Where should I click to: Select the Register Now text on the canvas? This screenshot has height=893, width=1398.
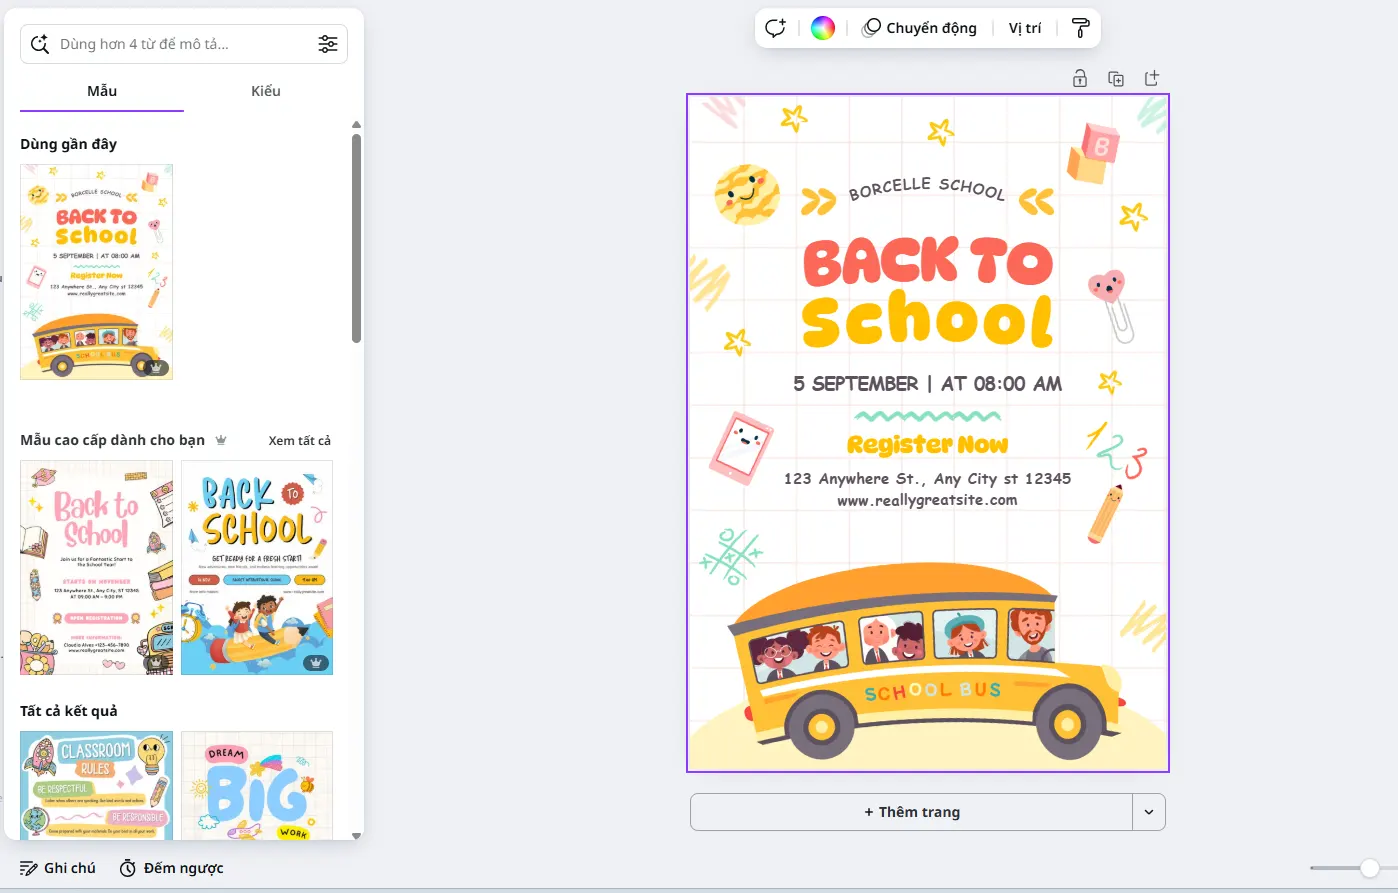pos(928,445)
